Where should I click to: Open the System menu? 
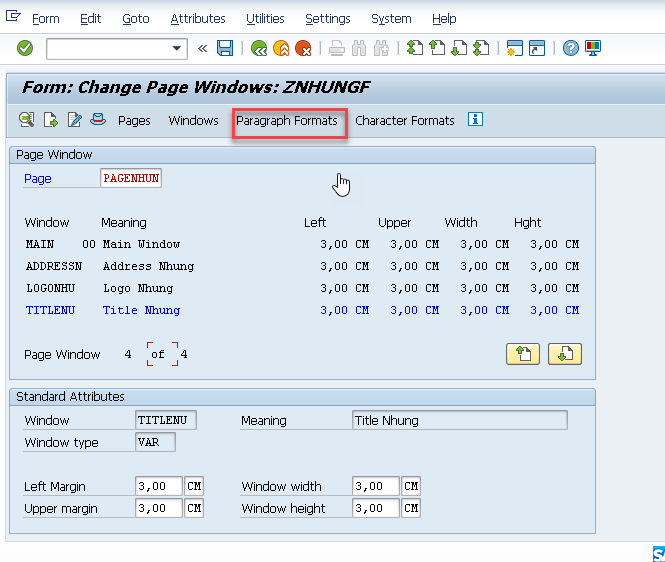pos(391,19)
